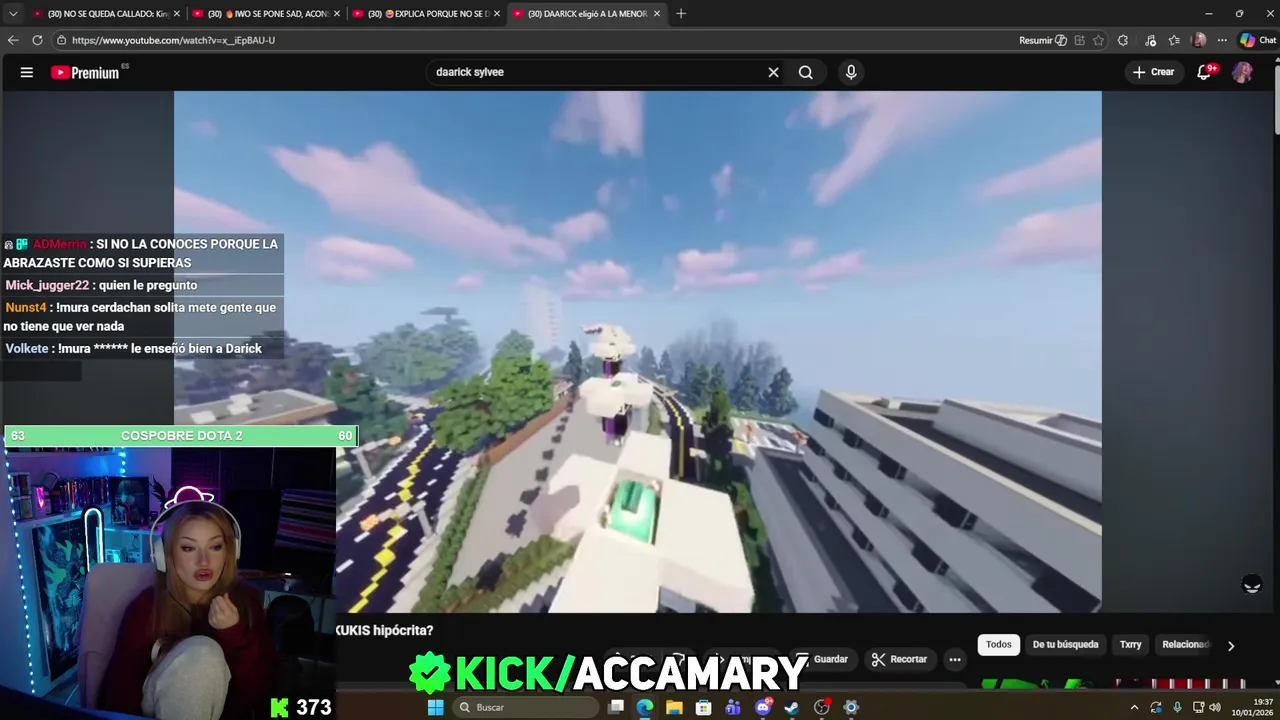Open YouTube notifications bell
The width and height of the screenshot is (1280, 720).
1205,72
